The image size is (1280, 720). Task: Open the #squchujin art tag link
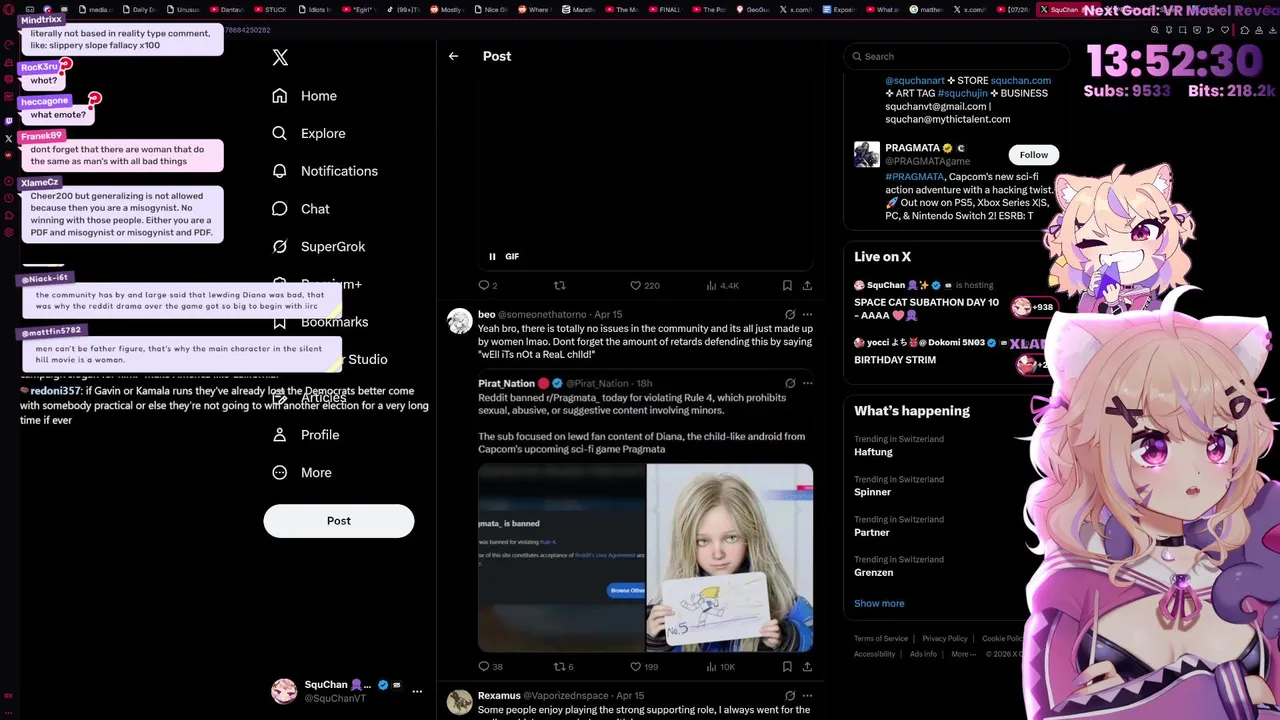click(963, 93)
